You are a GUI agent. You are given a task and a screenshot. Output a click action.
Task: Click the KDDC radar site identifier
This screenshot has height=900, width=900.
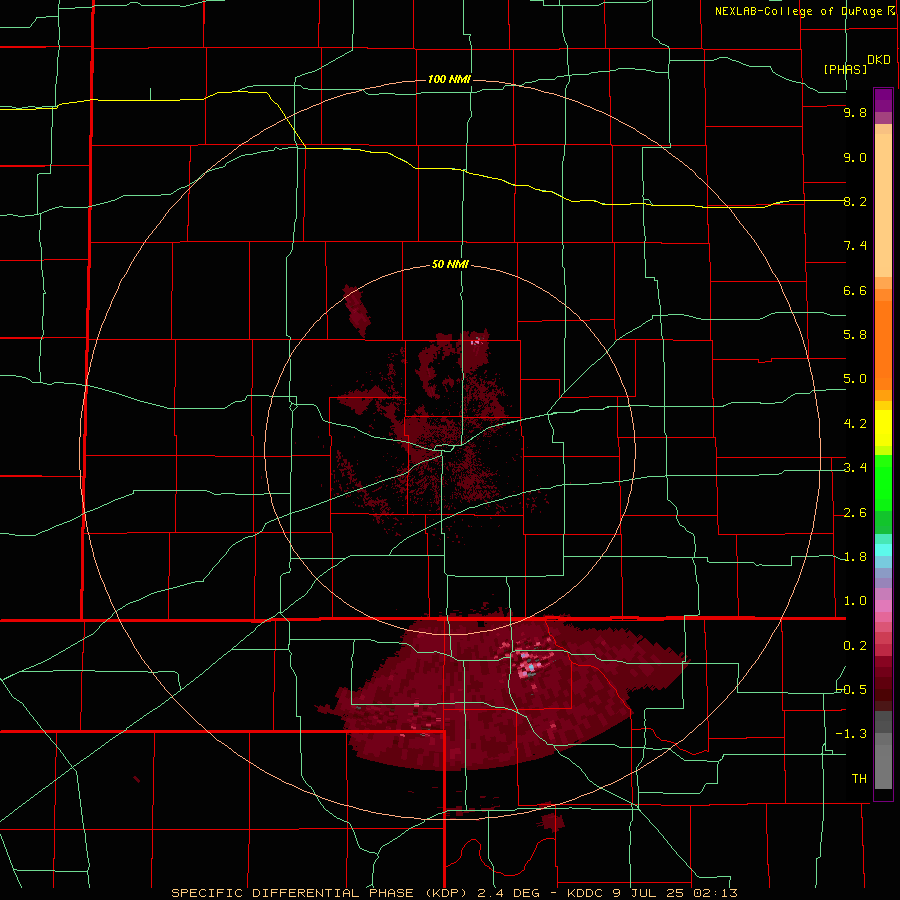587,893
